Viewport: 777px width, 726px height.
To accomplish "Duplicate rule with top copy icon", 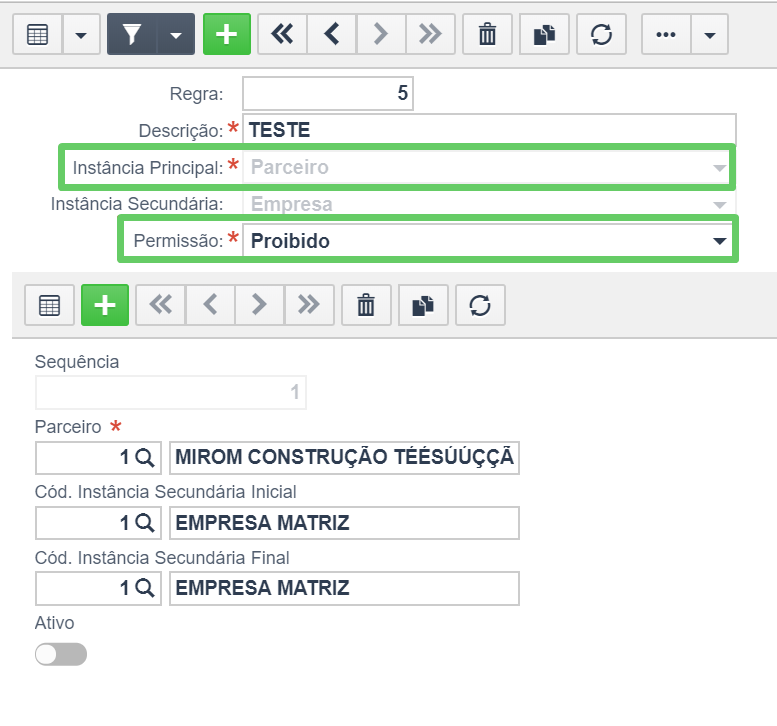I will tap(544, 34).
